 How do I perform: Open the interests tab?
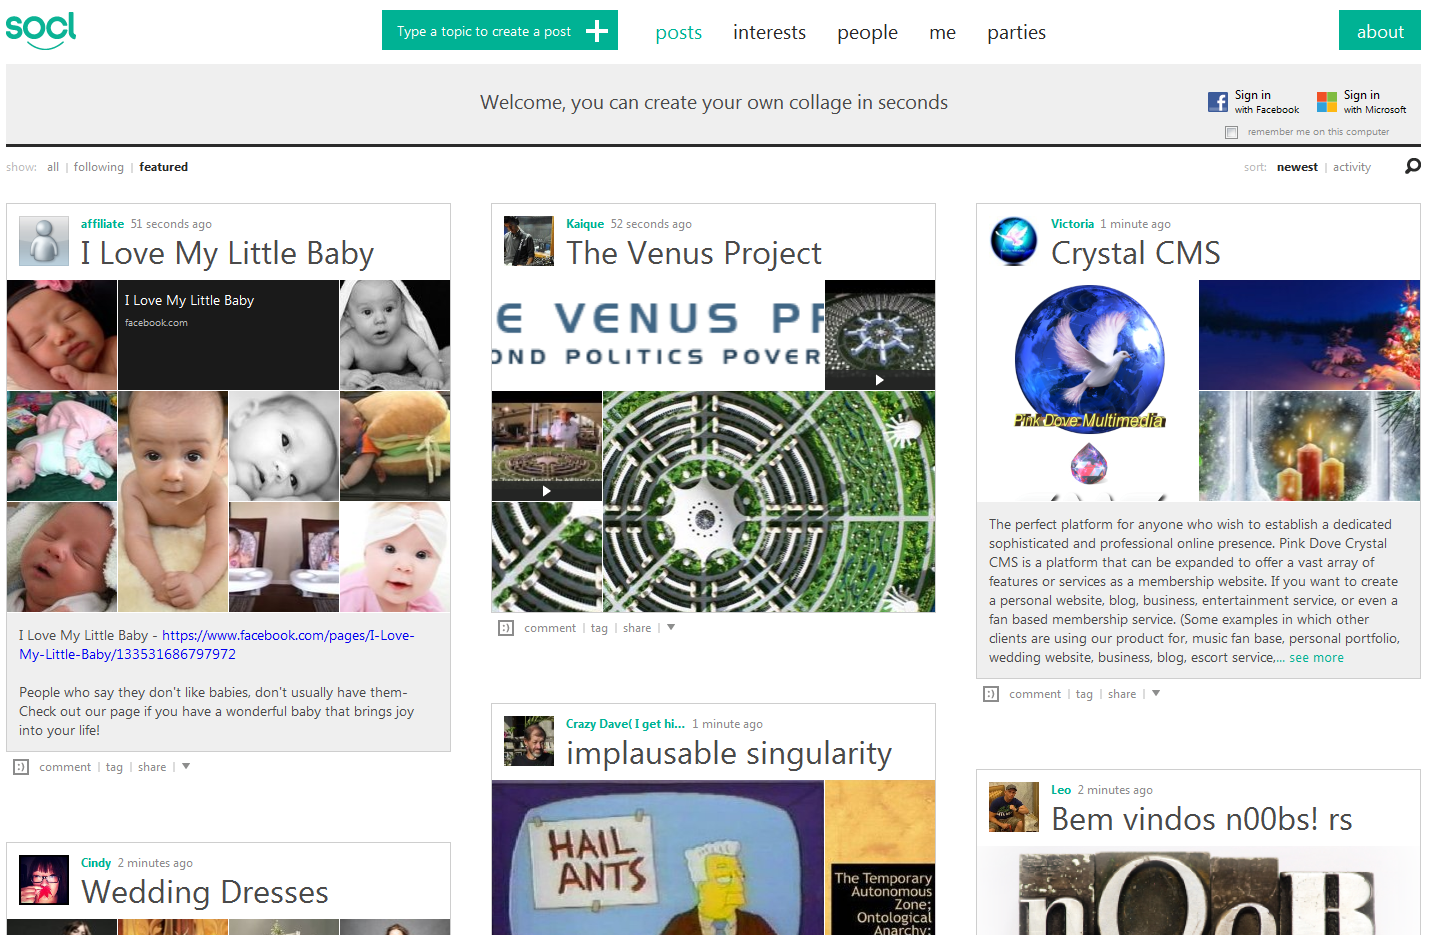[769, 32]
